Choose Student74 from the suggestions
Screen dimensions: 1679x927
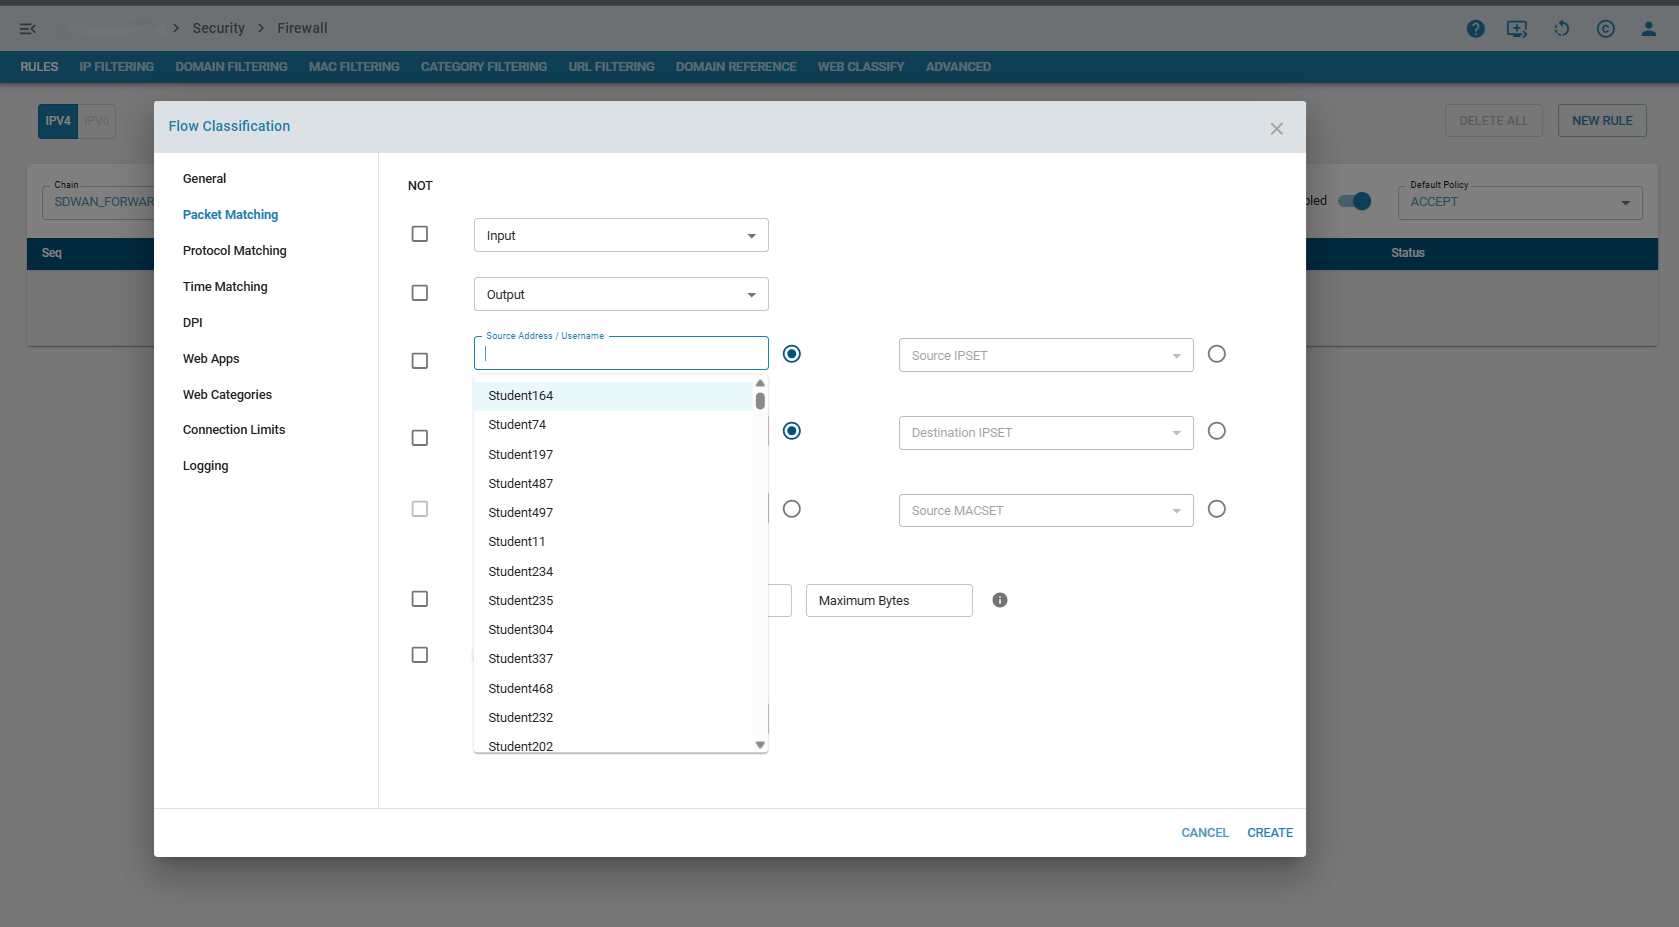pyautogui.click(x=613, y=425)
